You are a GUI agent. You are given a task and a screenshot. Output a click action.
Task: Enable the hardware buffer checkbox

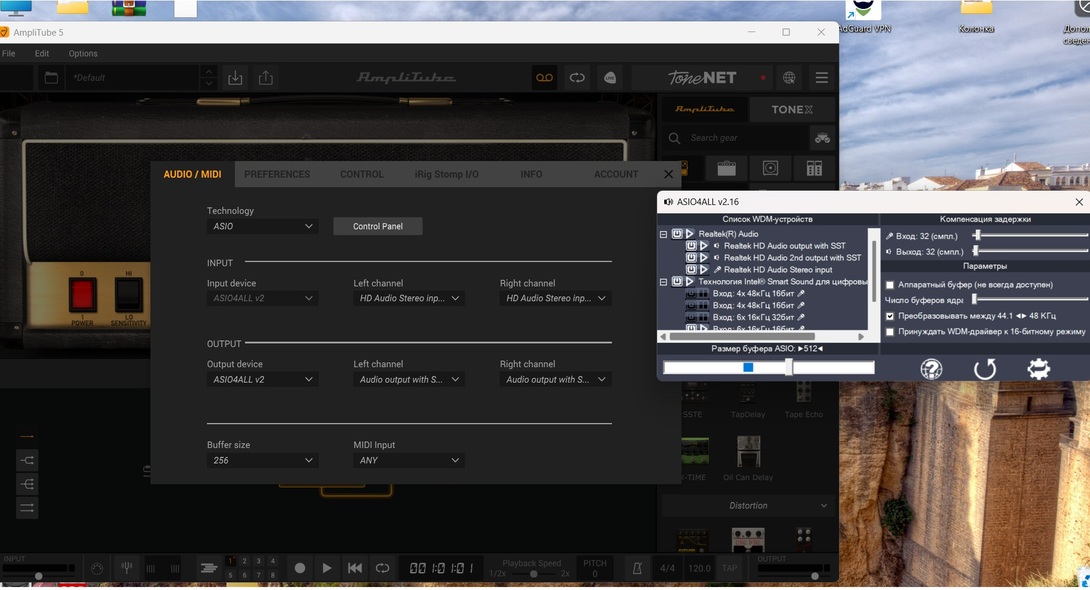coord(890,285)
